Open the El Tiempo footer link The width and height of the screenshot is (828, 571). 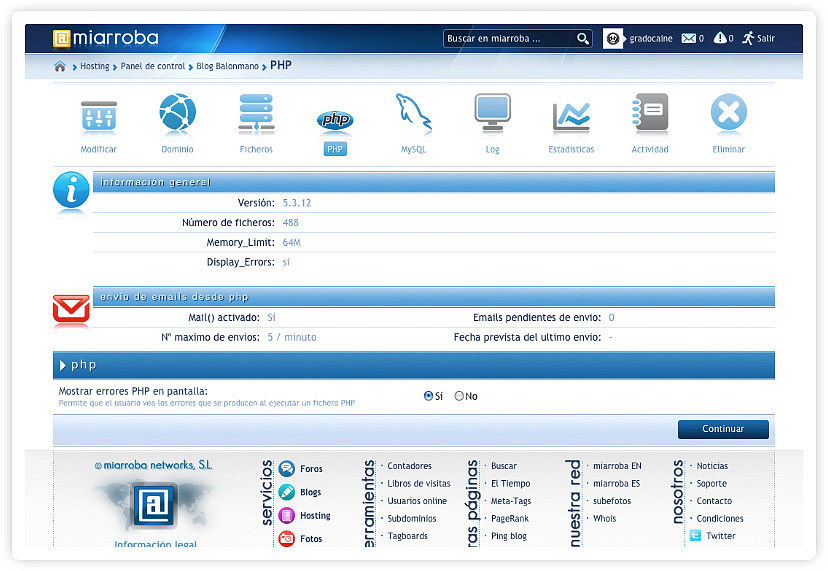tap(510, 483)
